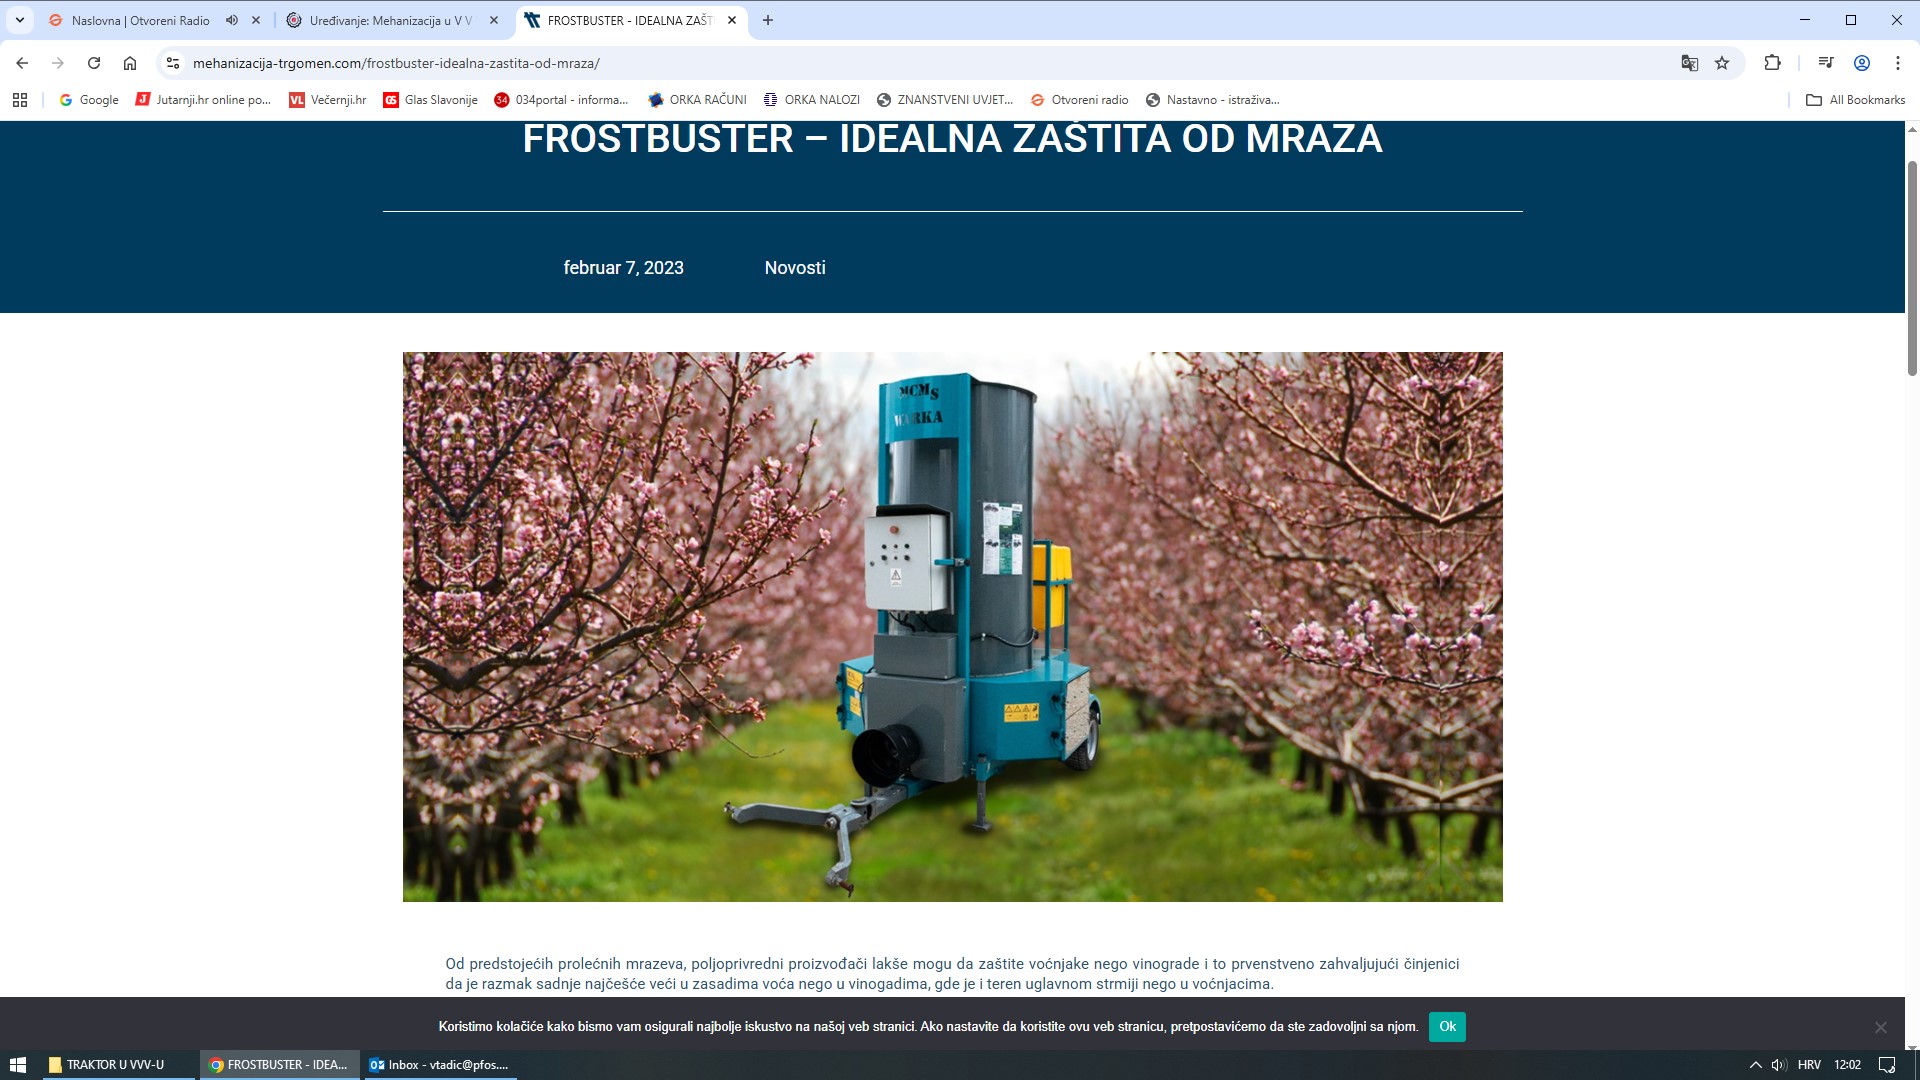
Task: Expand the All Bookmarks folder
Action: (1855, 100)
